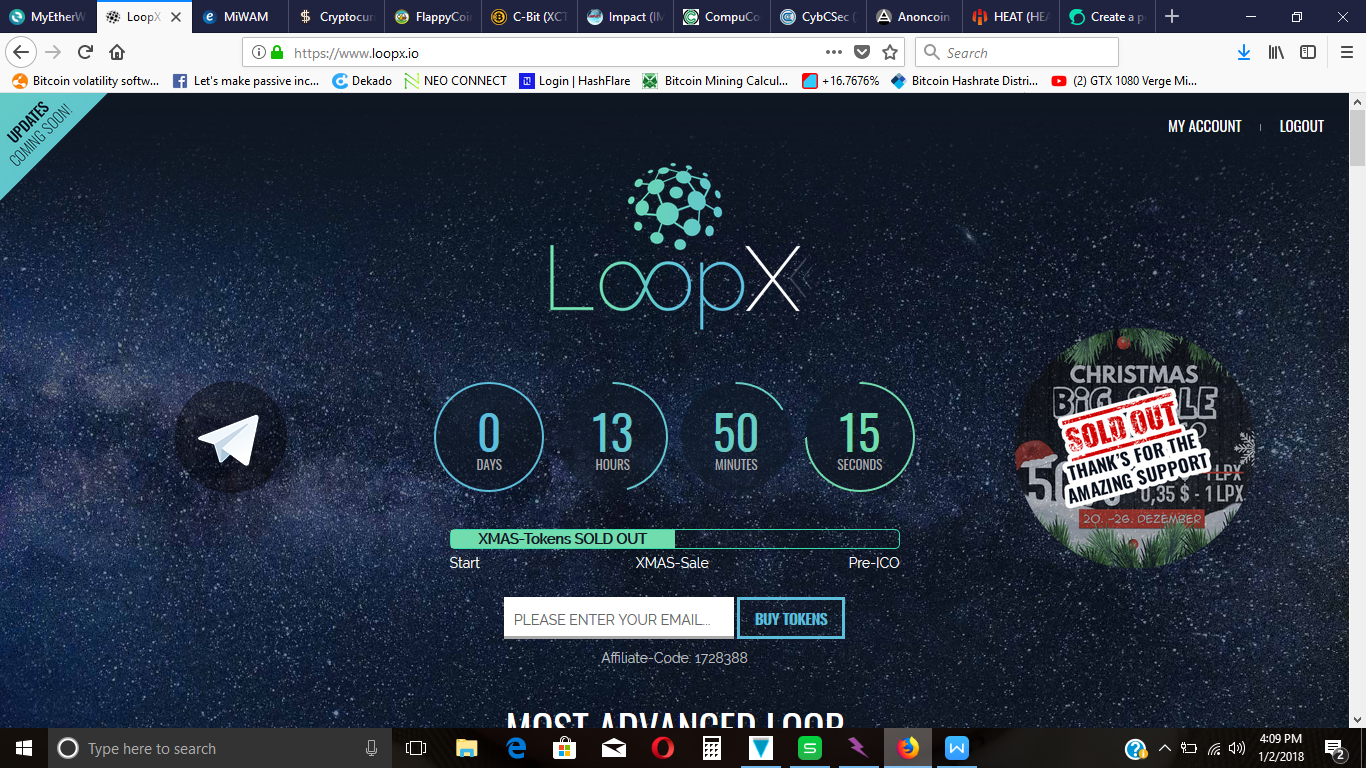Click the BUY TOKENS button
This screenshot has height=768, width=1366.
coord(791,618)
